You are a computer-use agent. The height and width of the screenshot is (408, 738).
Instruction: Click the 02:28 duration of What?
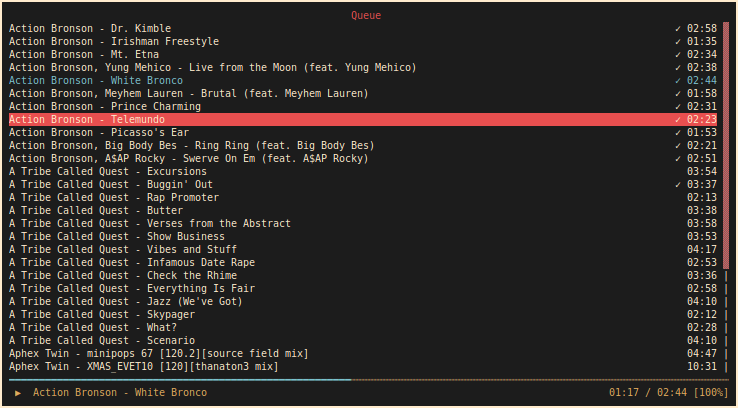pos(702,328)
